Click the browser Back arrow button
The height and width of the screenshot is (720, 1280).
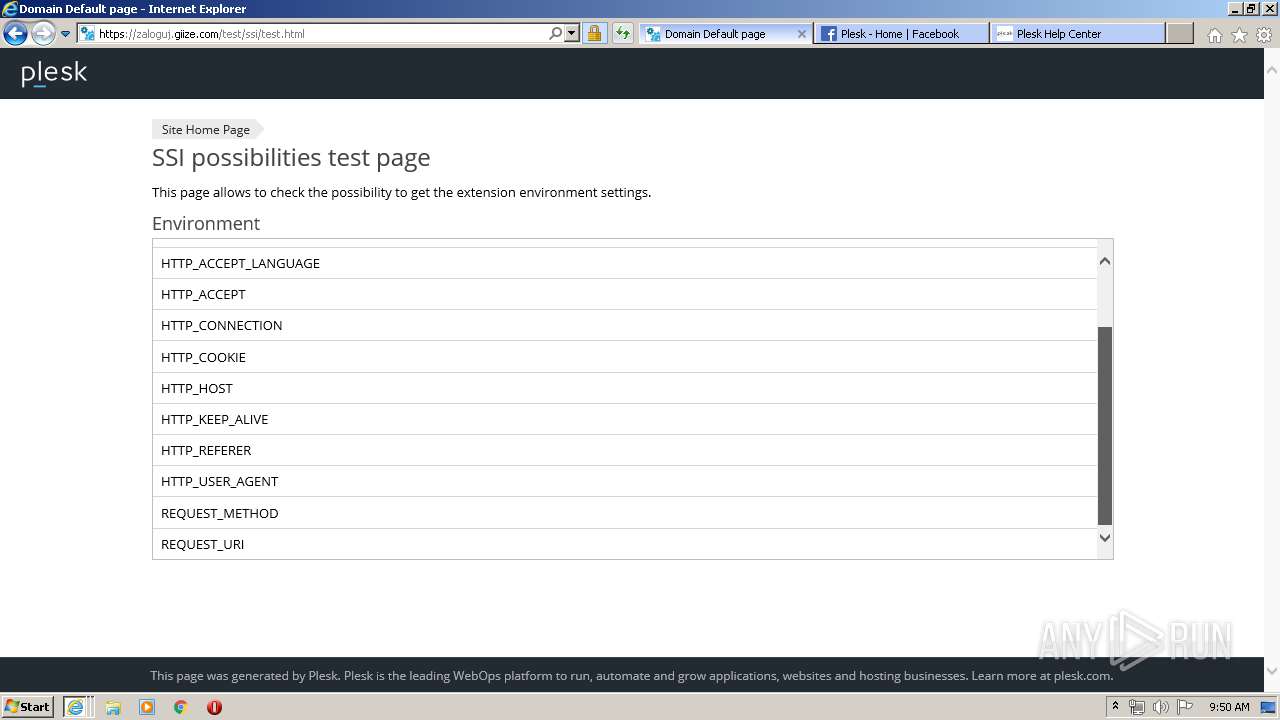pos(15,33)
